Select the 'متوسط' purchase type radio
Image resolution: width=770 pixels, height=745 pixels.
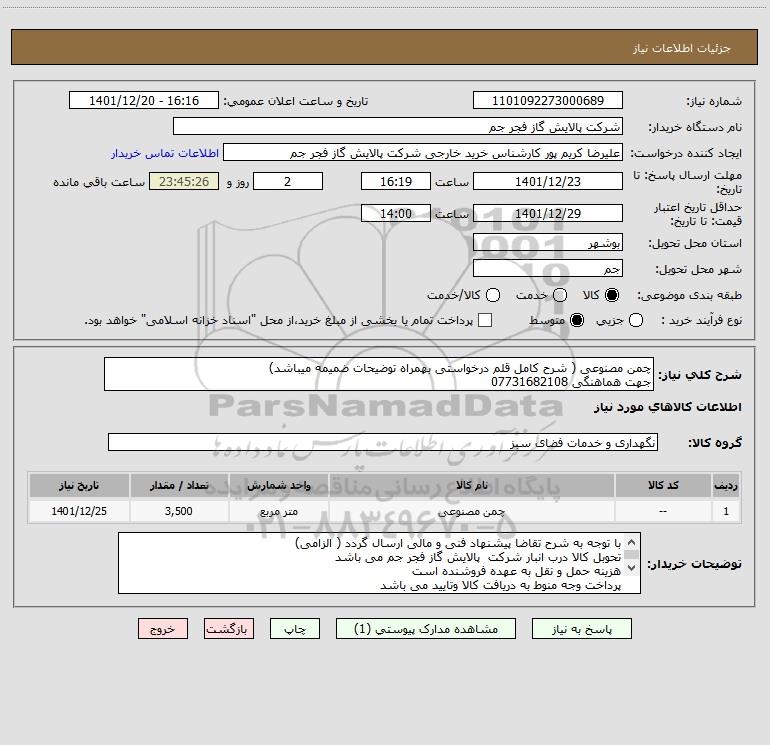577,320
